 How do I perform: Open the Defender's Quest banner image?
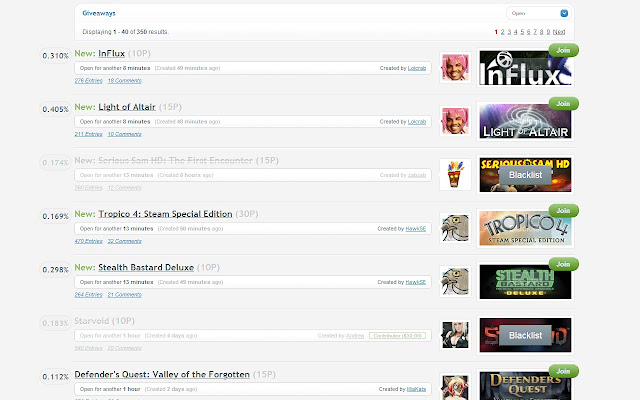[525, 386]
